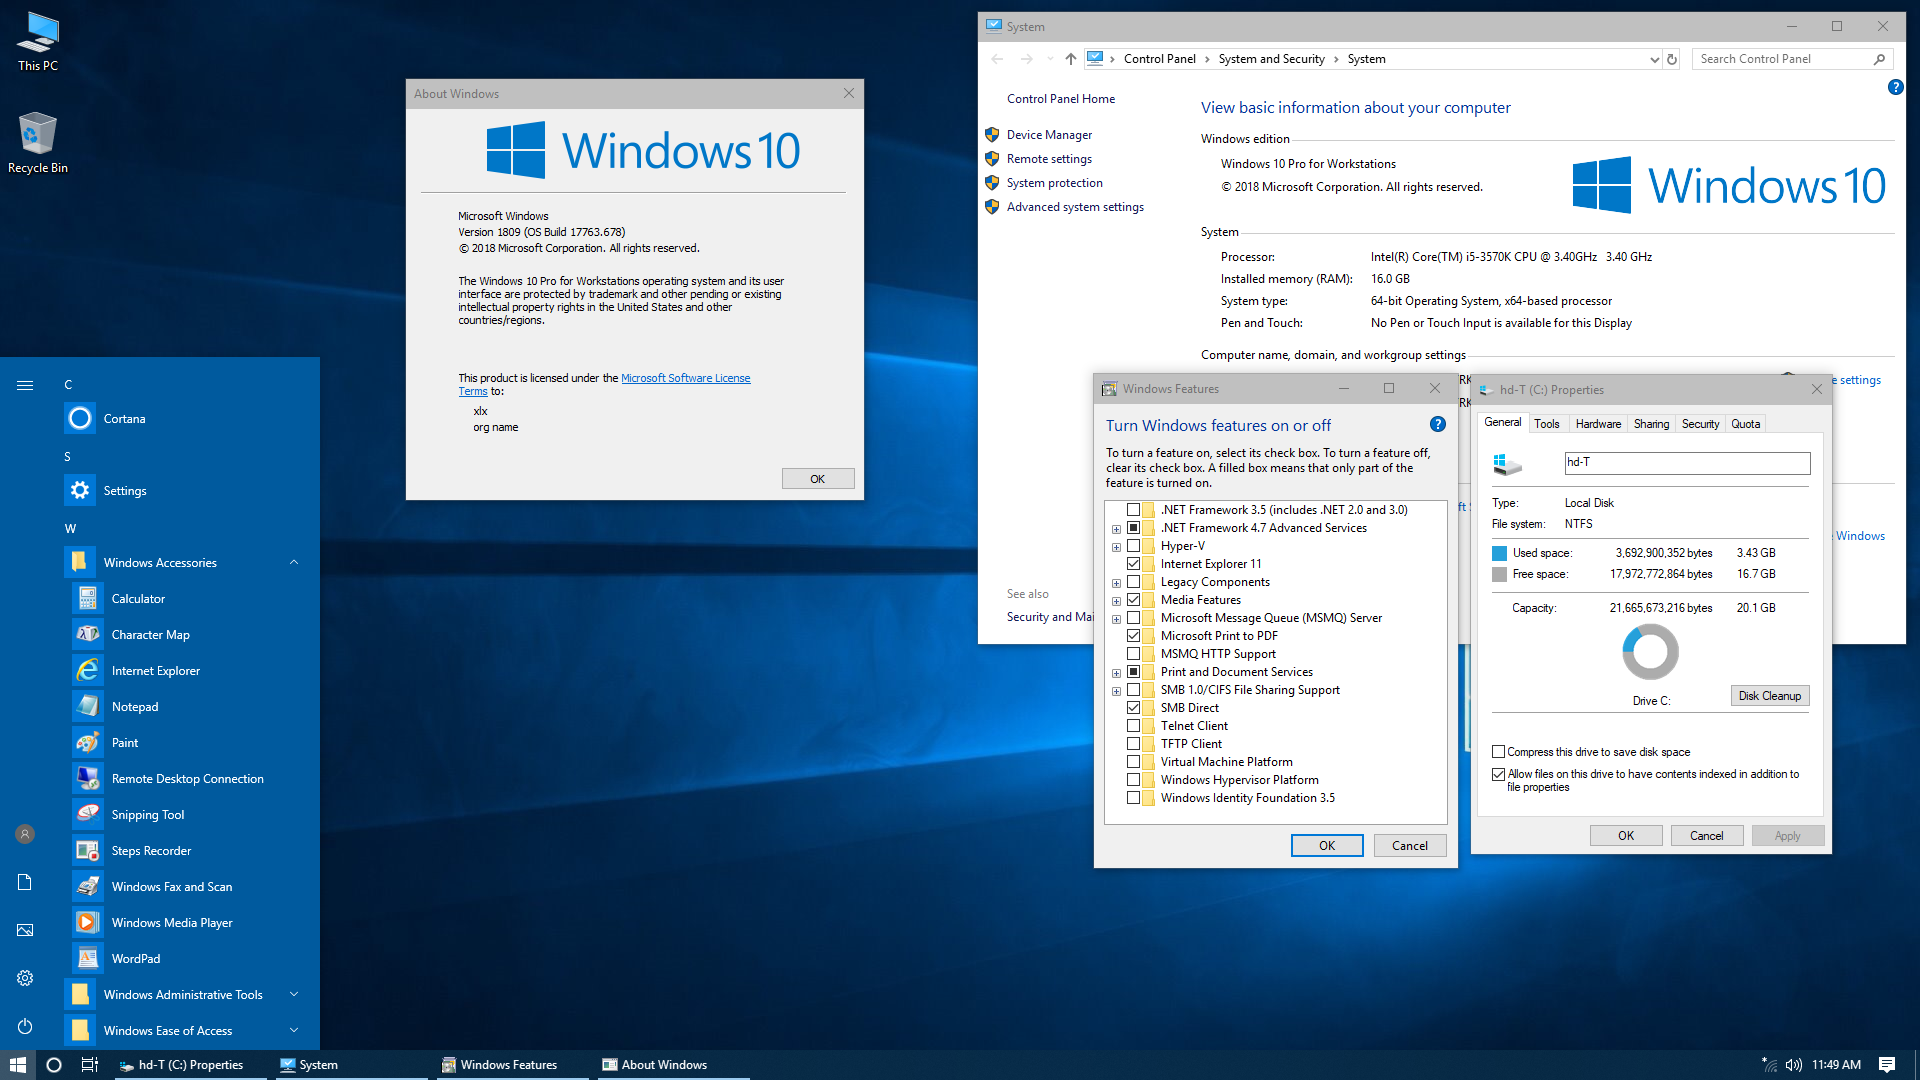Enable Hyper-V feature checkbox

(1133, 546)
